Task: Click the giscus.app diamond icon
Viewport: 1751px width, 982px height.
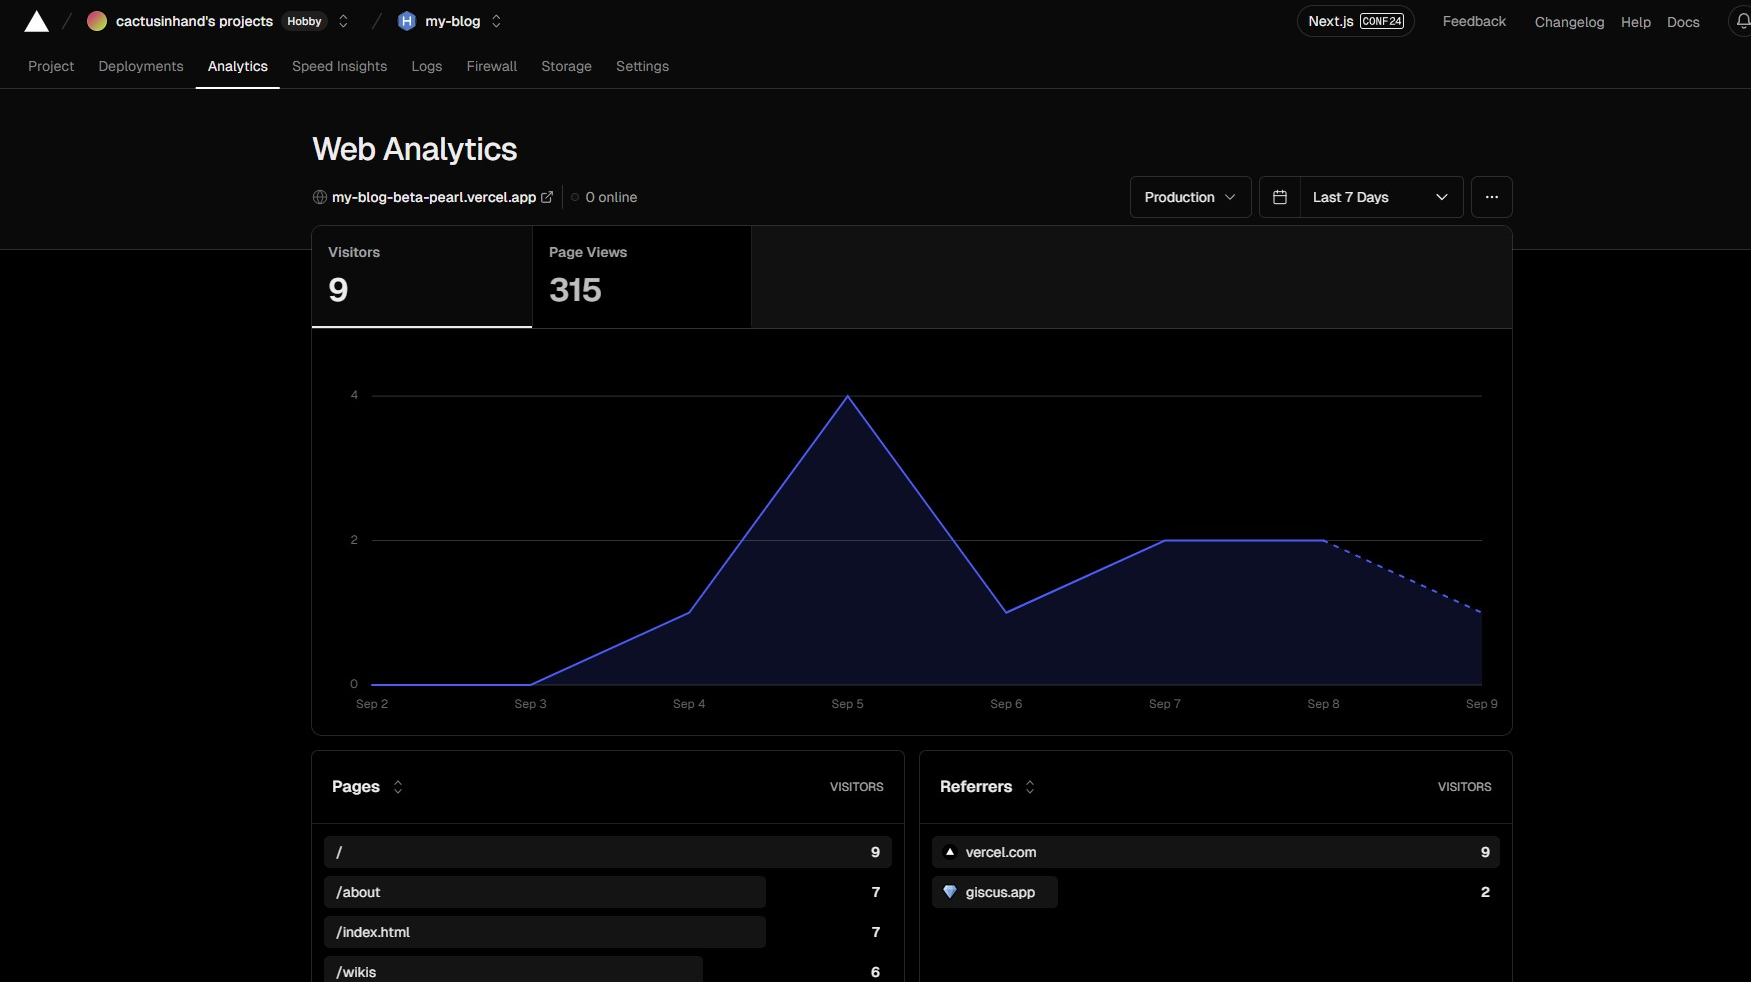Action: pos(950,892)
